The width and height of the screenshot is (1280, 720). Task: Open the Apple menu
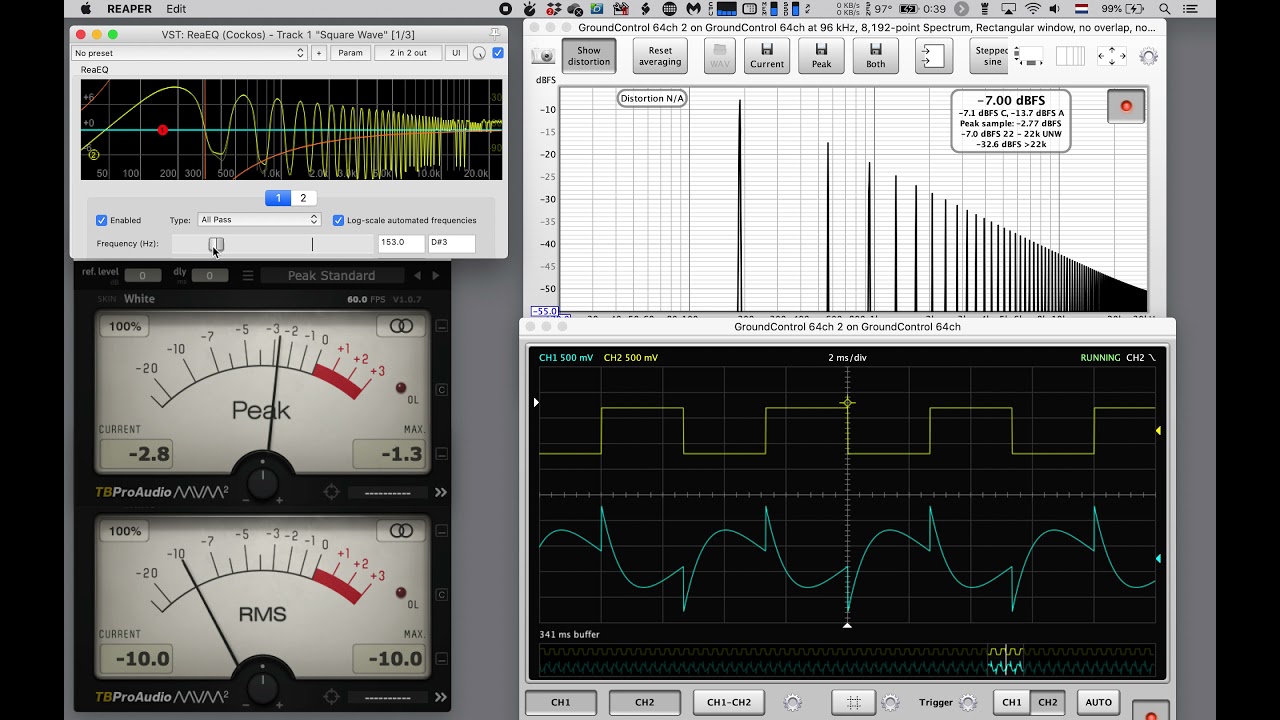point(85,9)
